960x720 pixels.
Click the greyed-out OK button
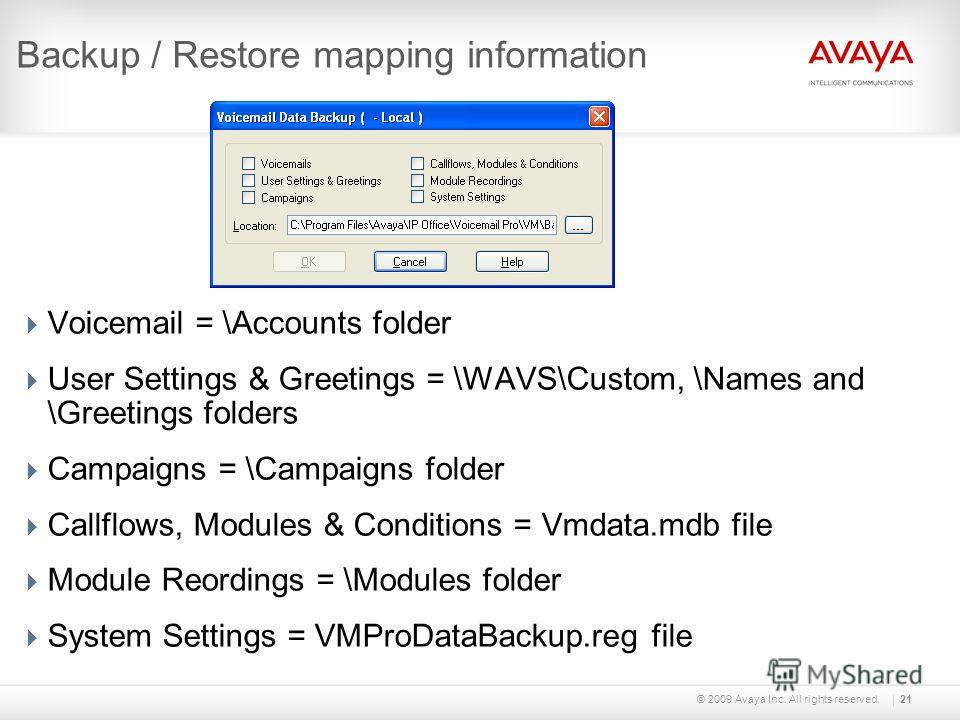(309, 261)
